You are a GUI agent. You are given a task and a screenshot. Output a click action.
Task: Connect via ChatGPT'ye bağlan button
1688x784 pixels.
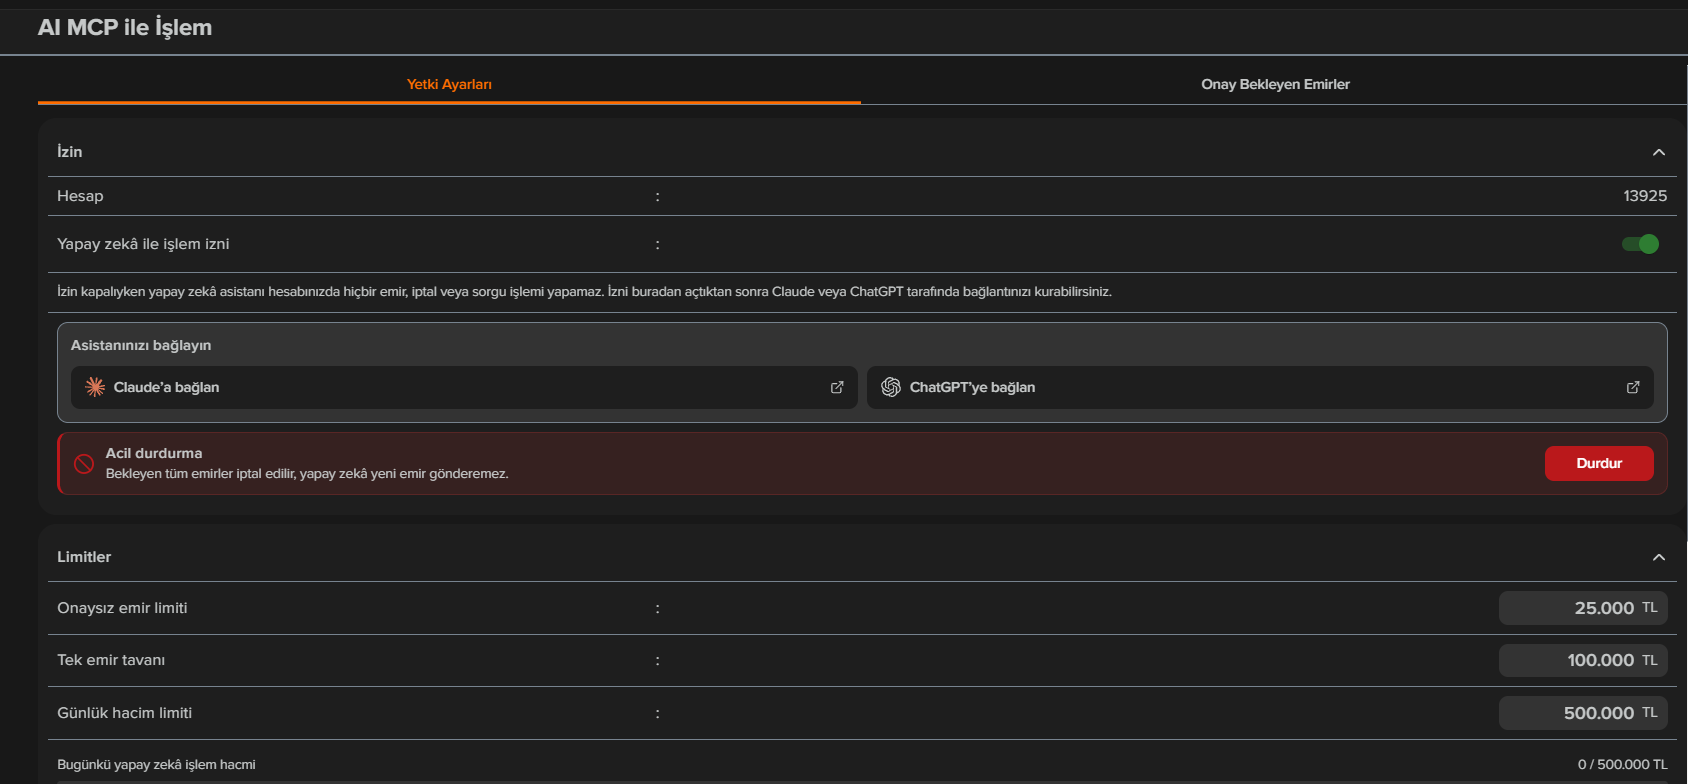pos(1260,387)
